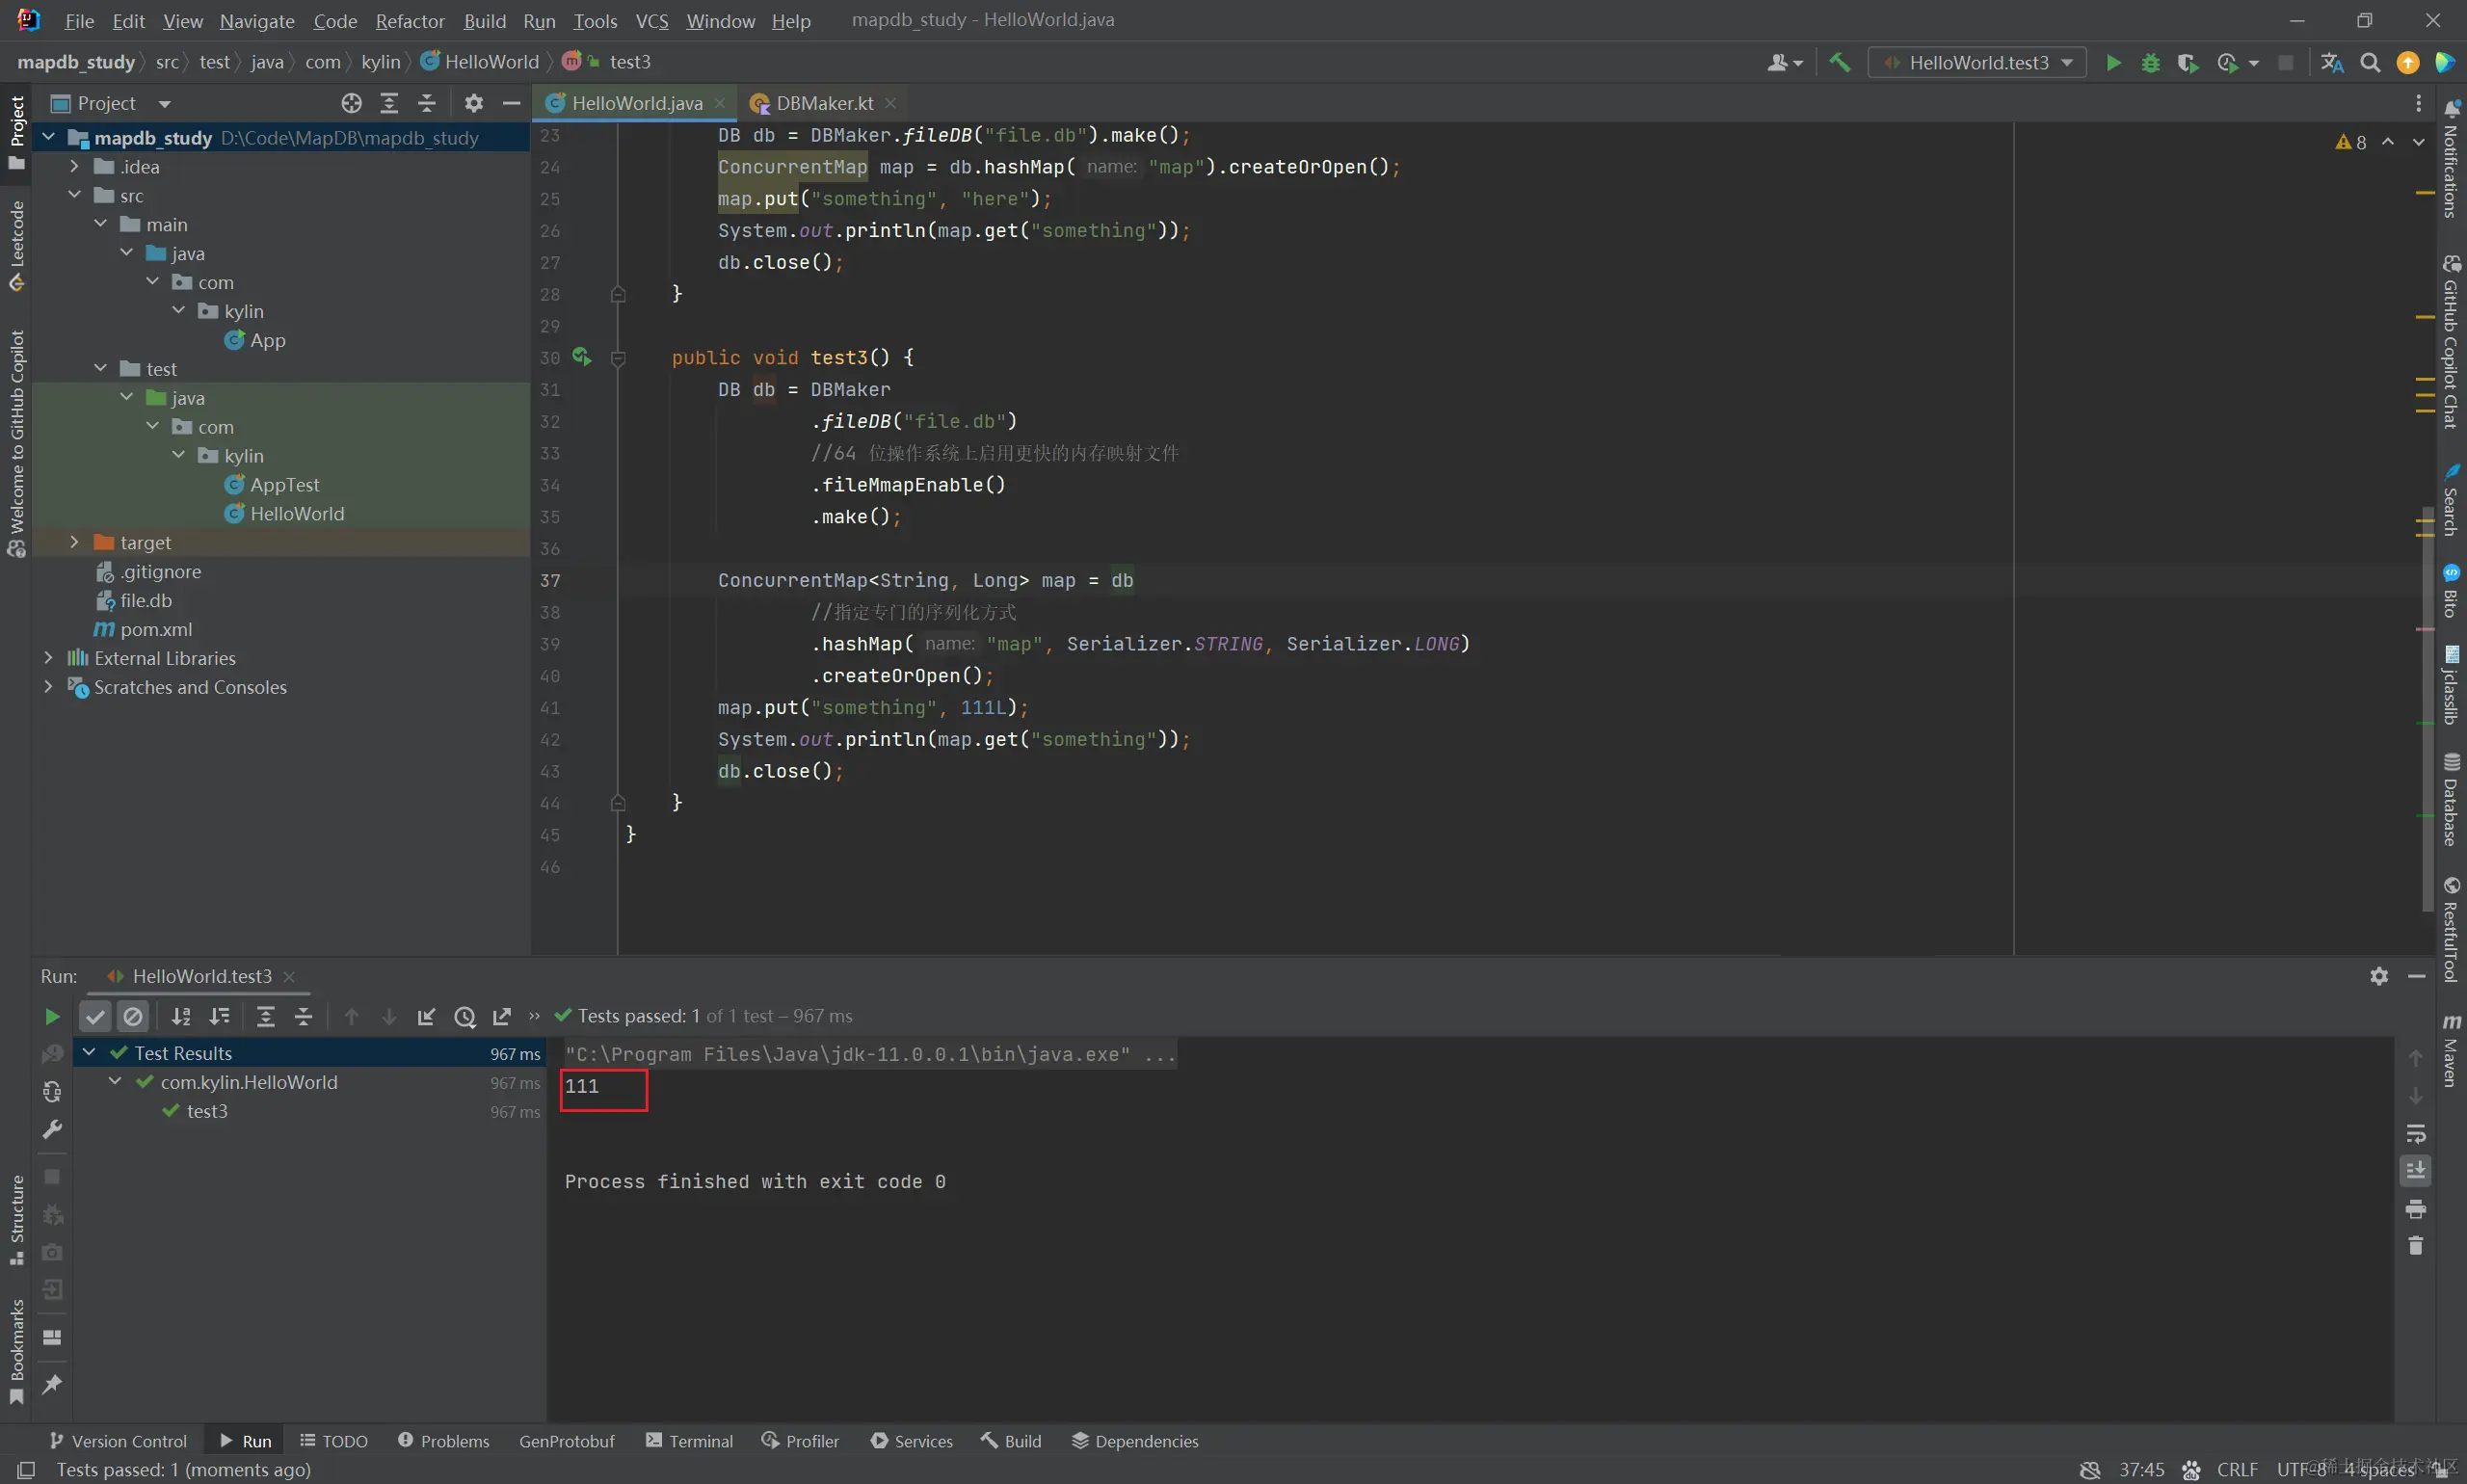2467x1484 pixels.
Task: Open Version Control tool window
Action: click(117, 1441)
